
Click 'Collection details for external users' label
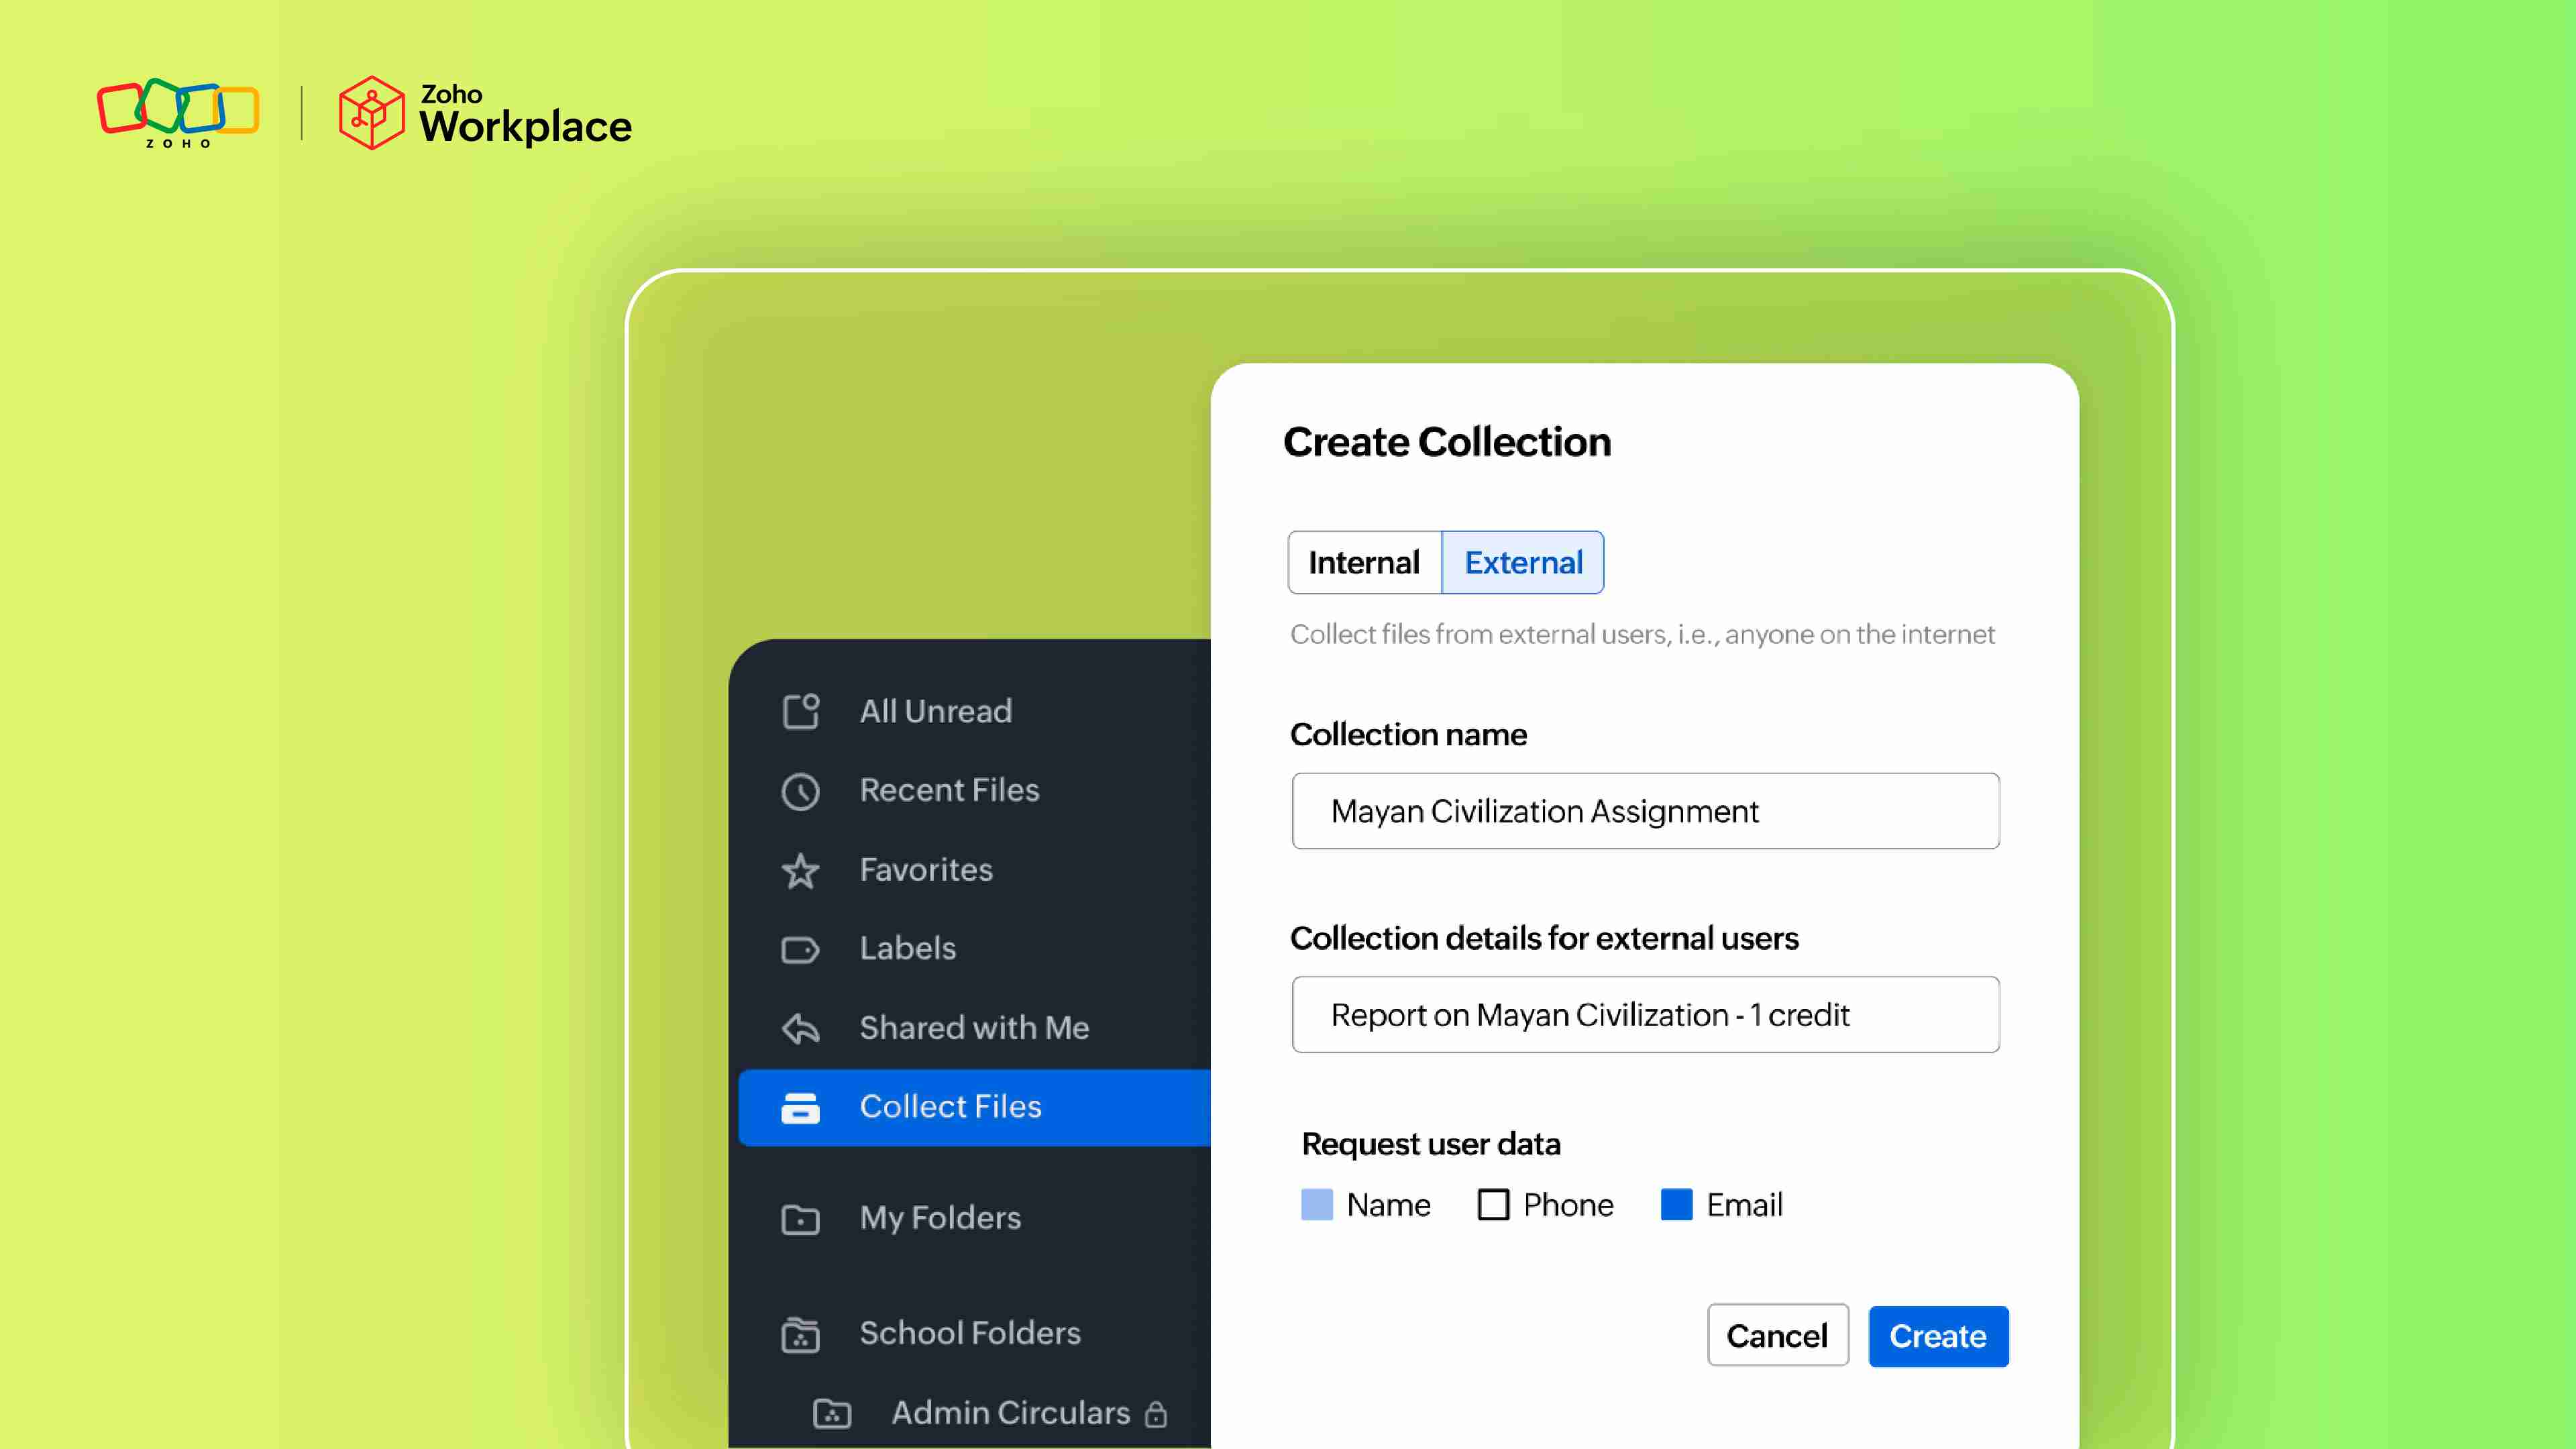[x=1544, y=939]
